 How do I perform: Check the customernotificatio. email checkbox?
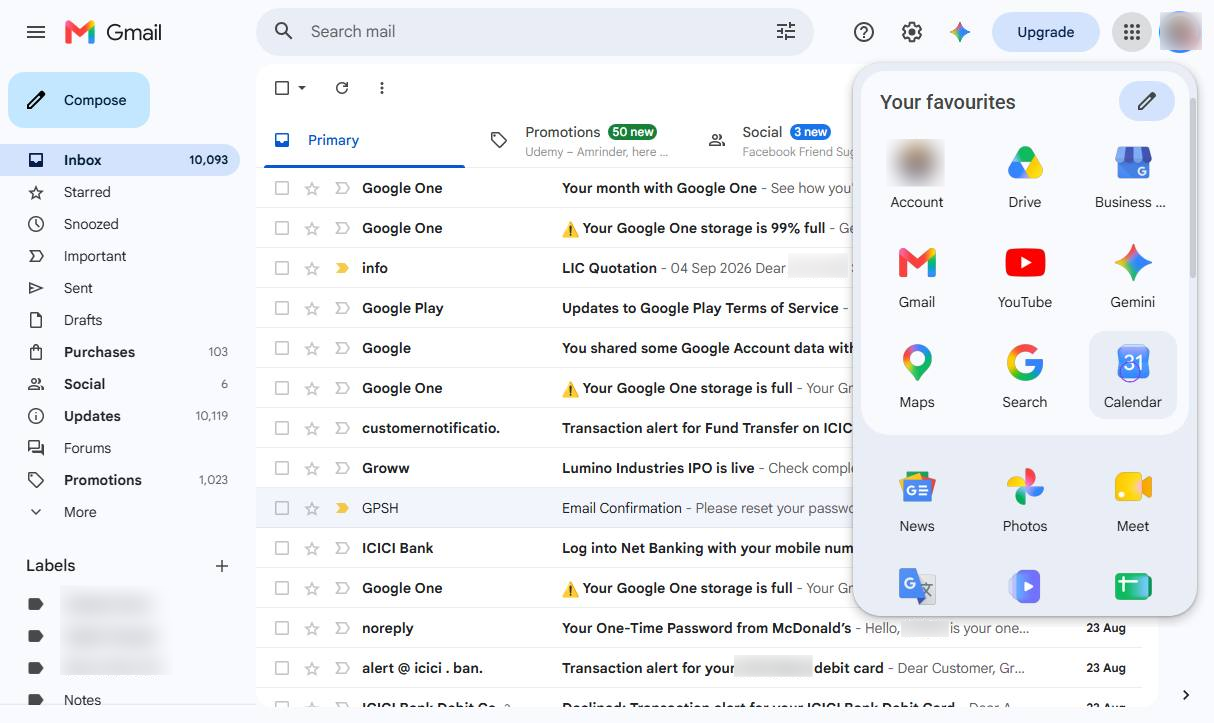(x=282, y=428)
